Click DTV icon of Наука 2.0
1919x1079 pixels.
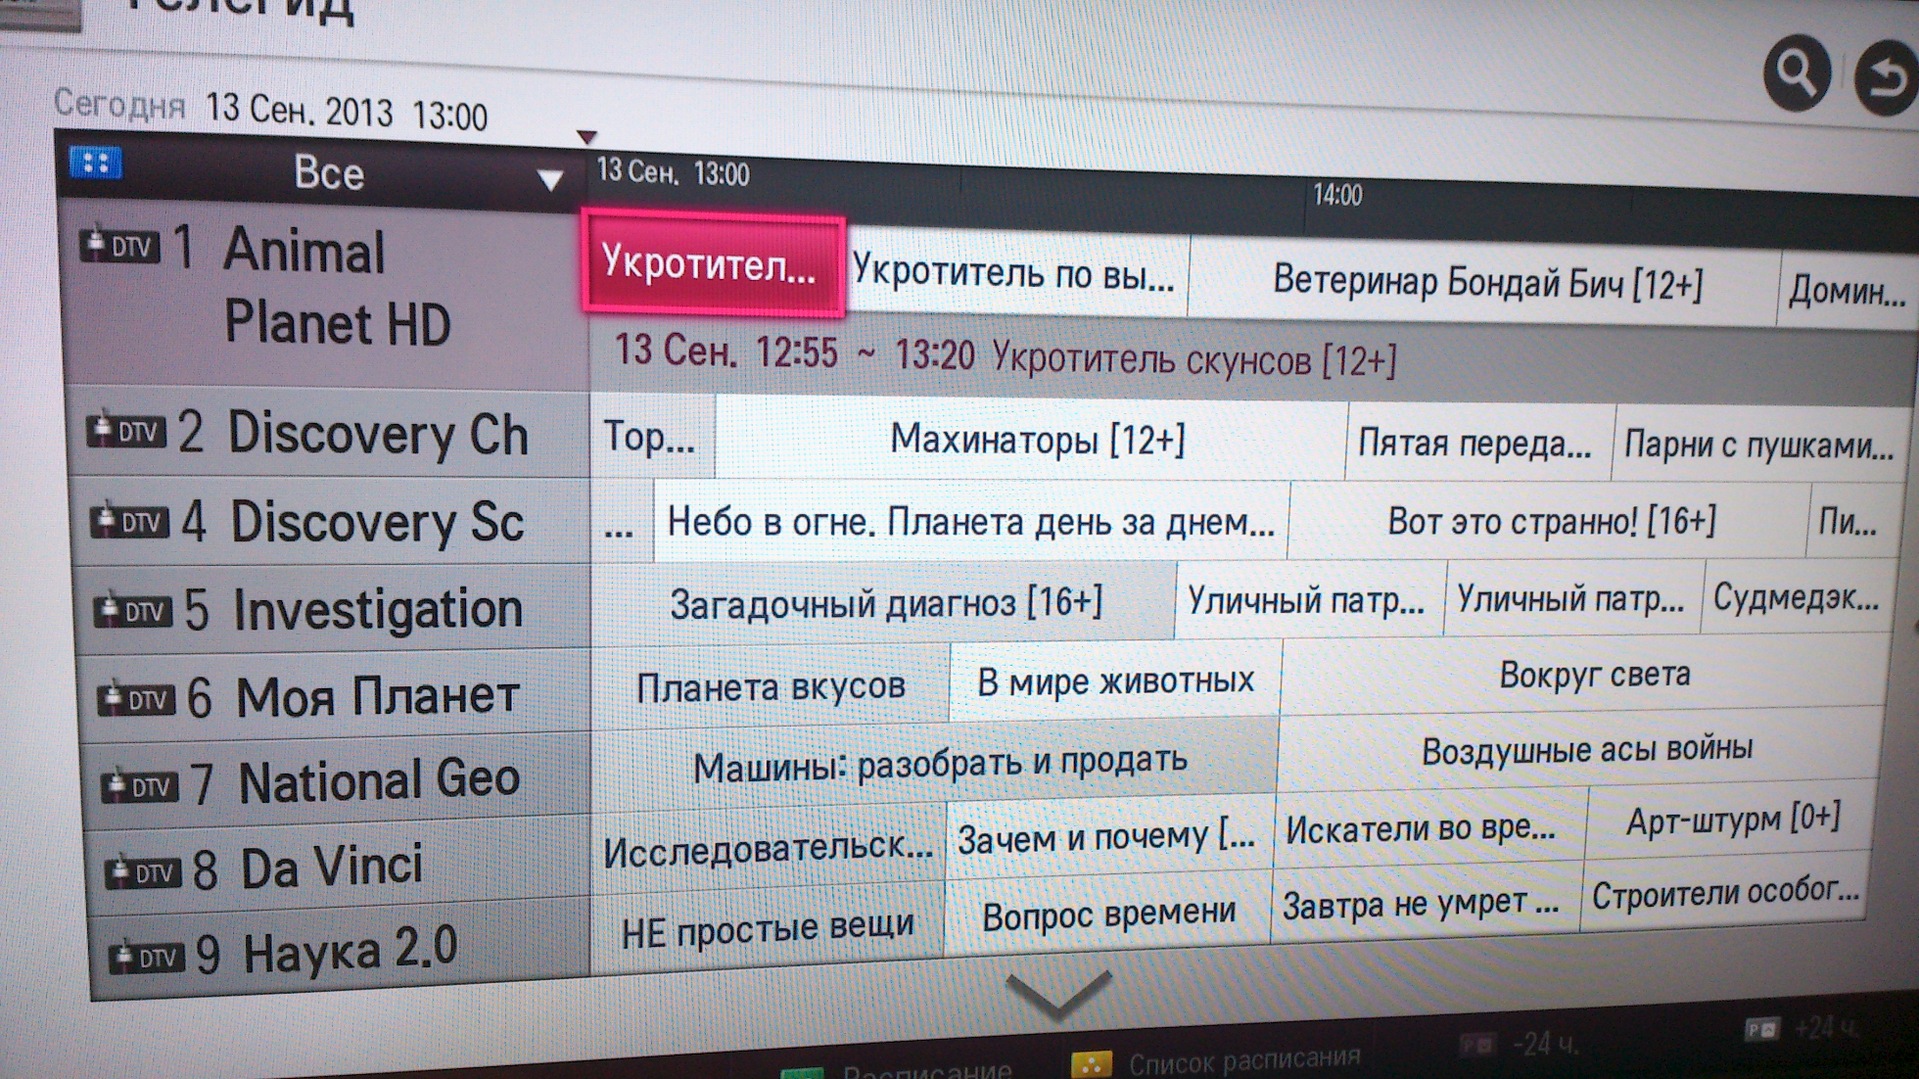(146, 956)
